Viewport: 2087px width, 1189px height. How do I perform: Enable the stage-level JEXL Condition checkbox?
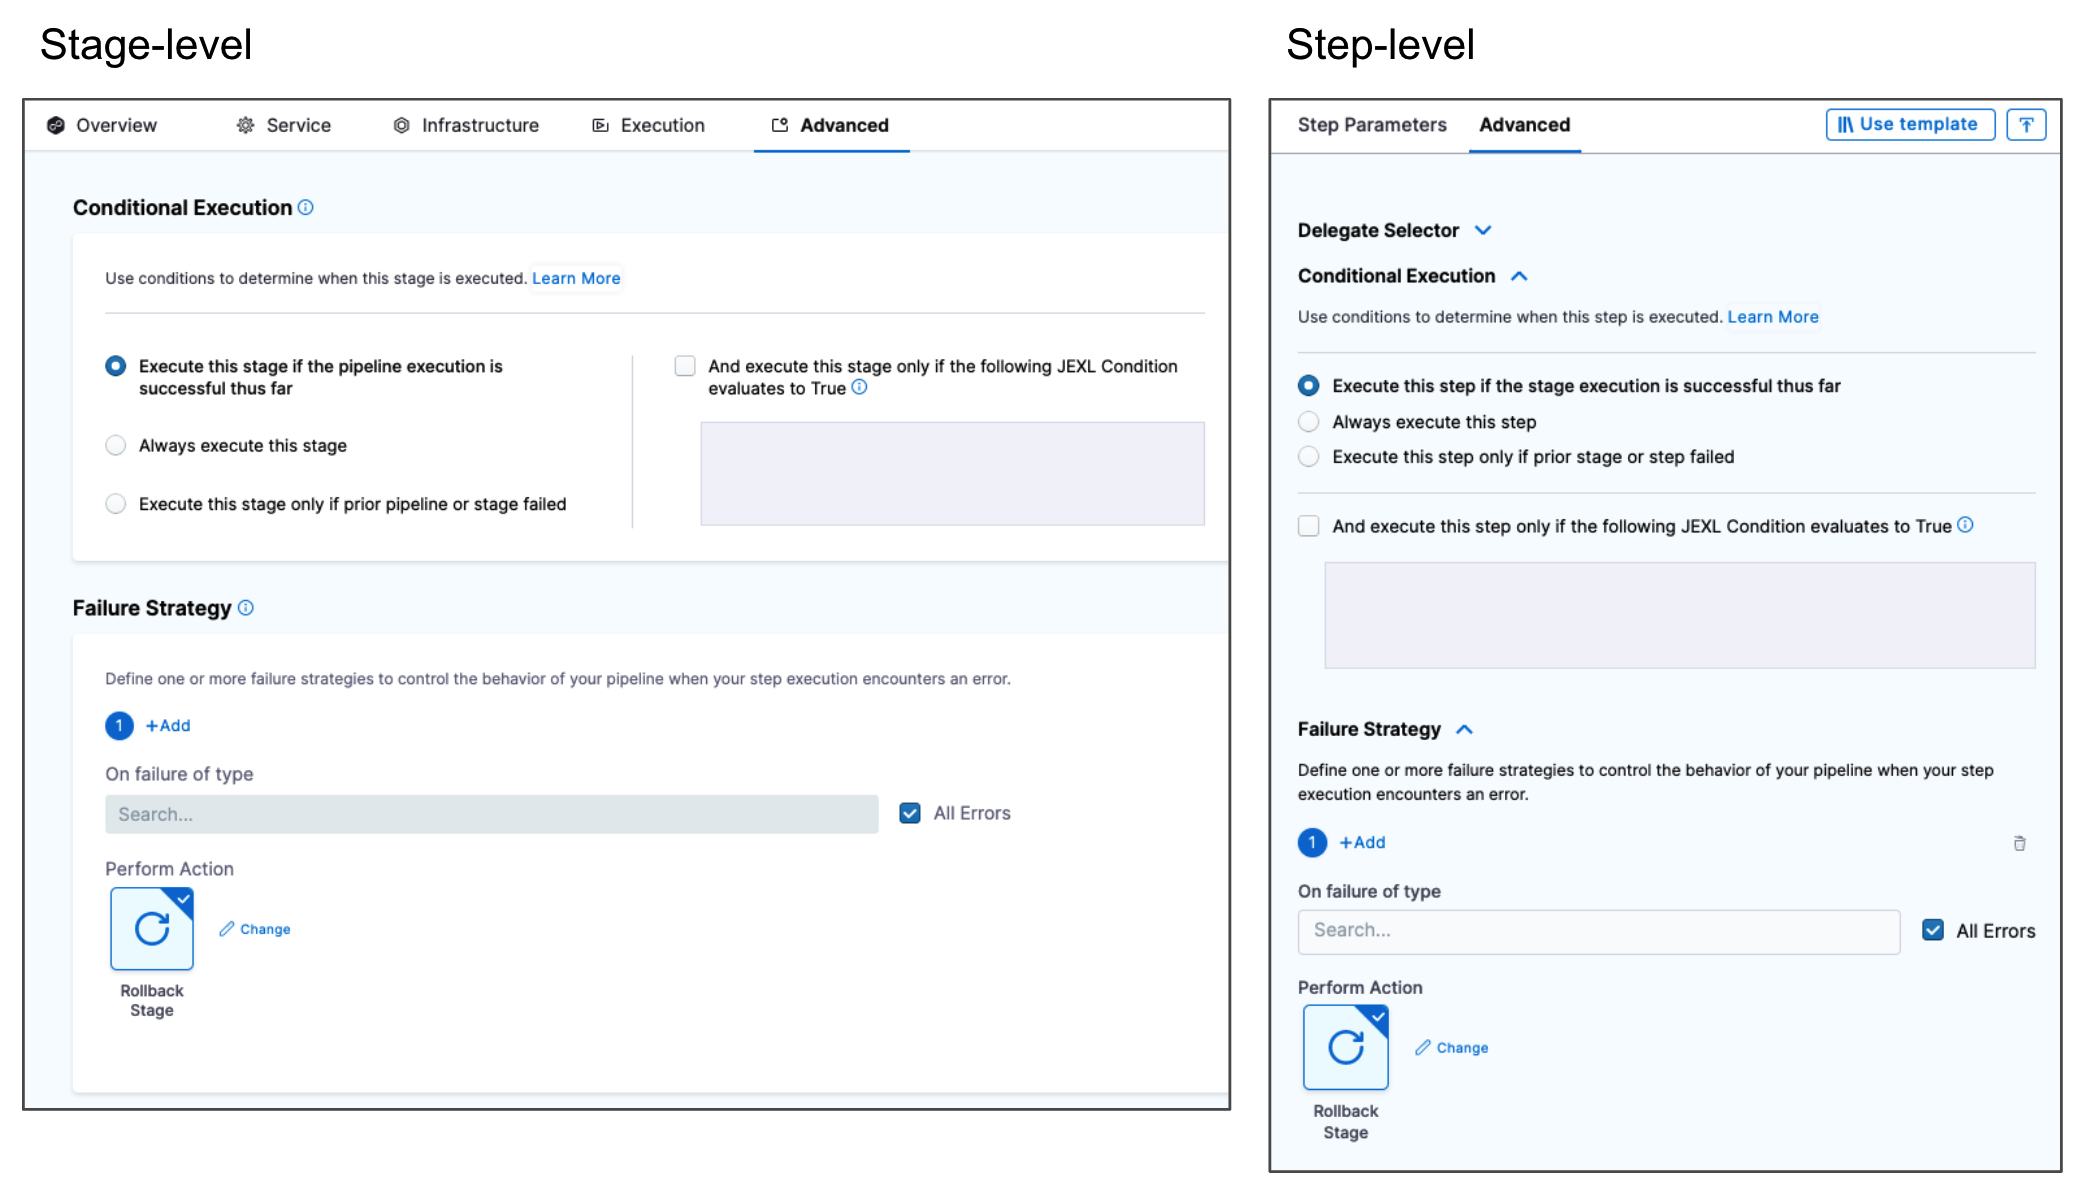coord(685,366)
